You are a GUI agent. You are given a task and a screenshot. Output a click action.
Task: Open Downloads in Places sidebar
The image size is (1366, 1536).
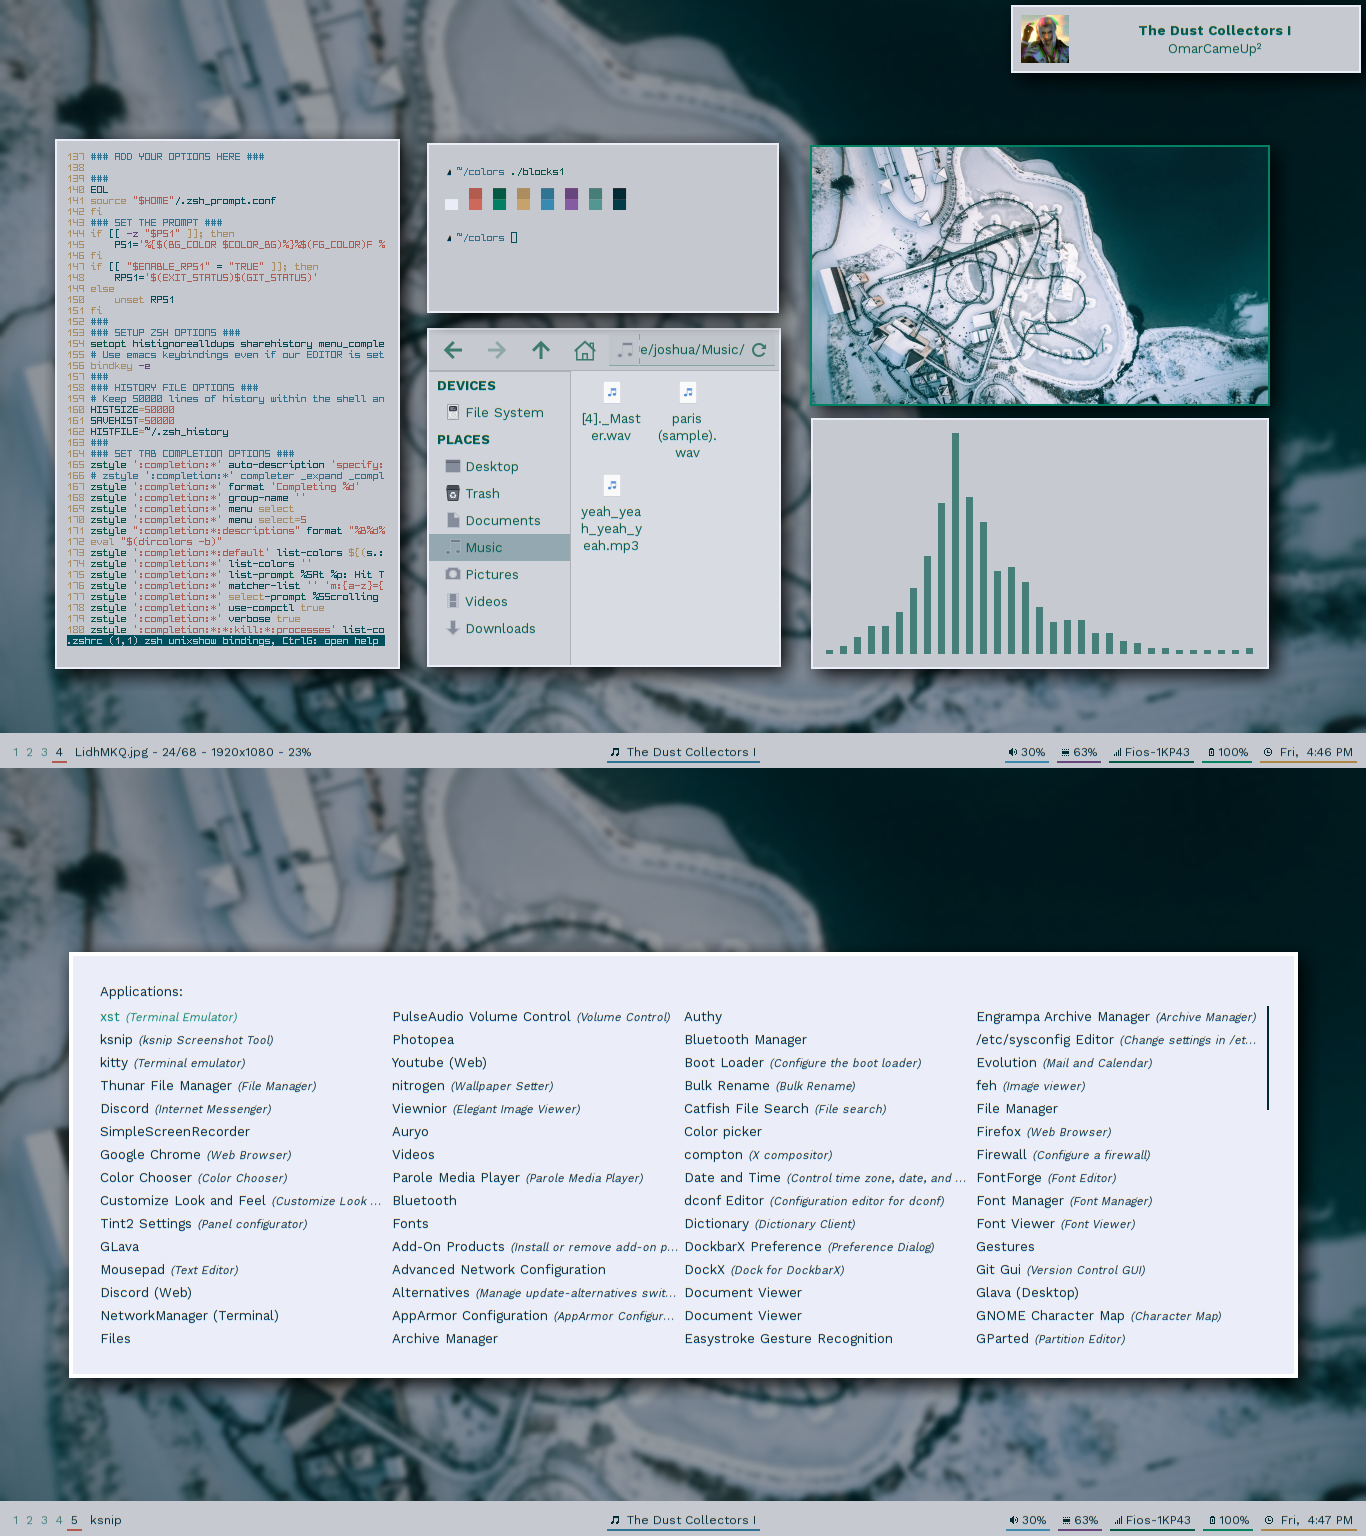(x=499, y=628)
